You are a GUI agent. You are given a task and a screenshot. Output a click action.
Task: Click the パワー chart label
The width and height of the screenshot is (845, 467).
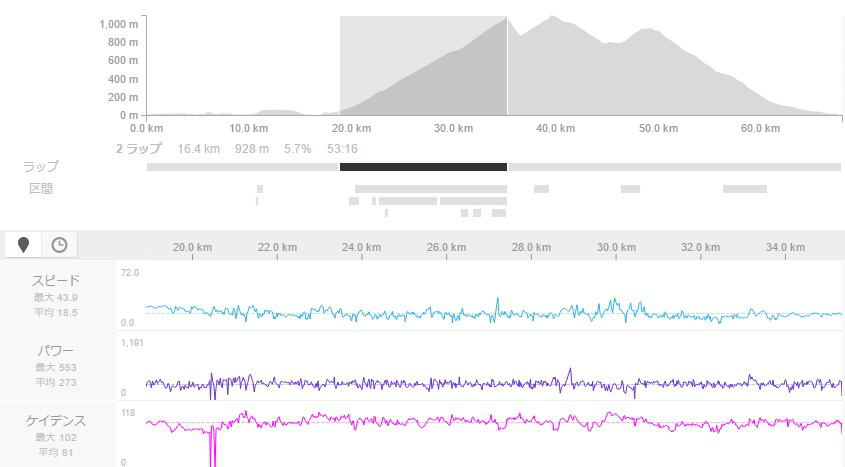click(x=56, y=351)
